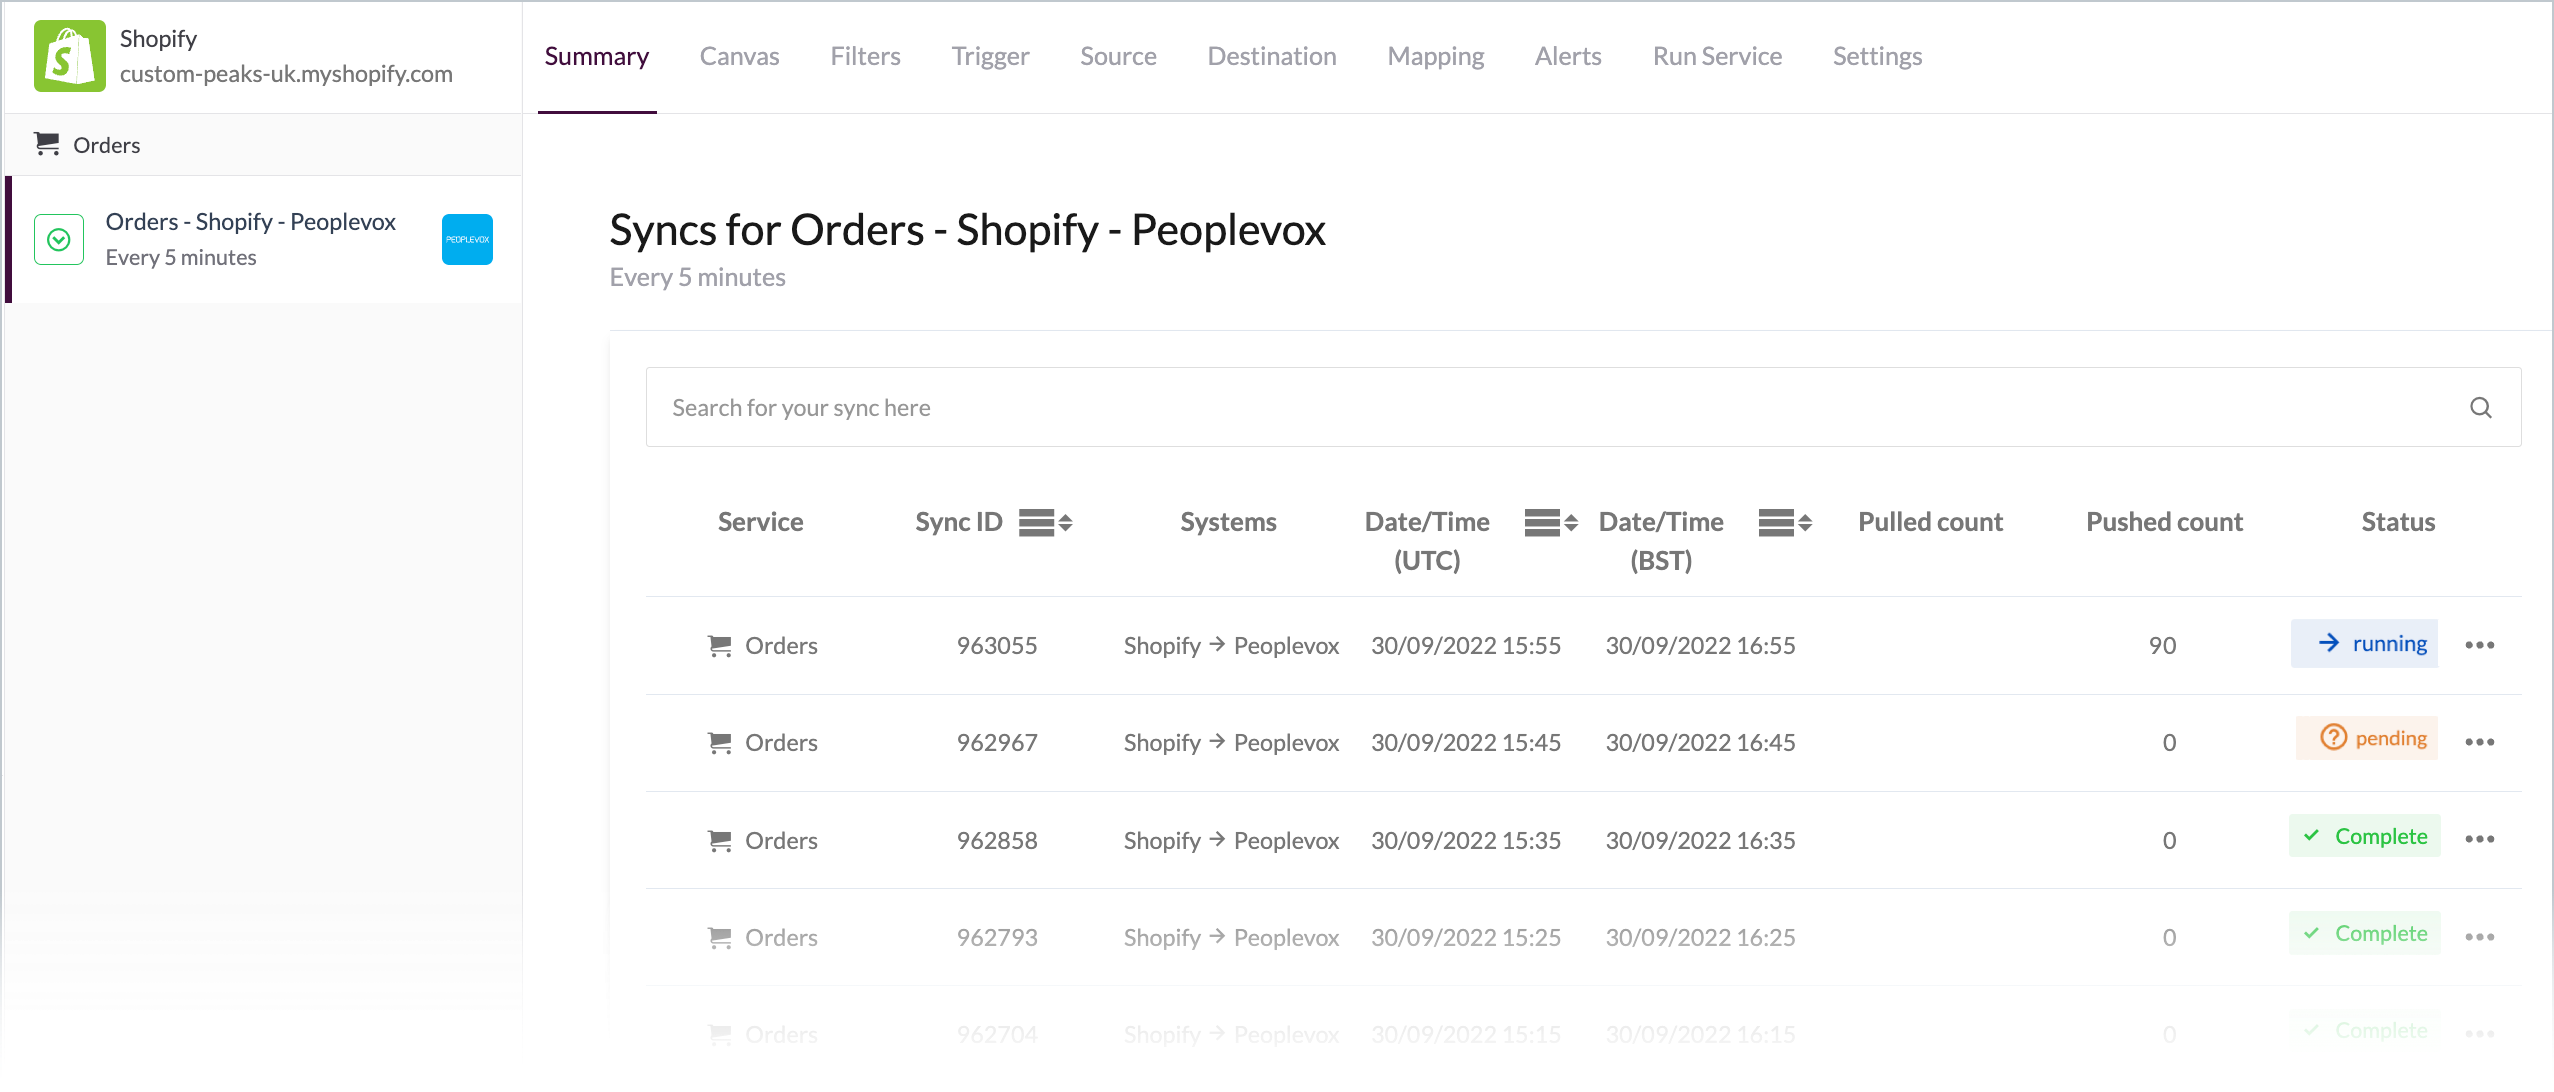Click the running status badge
The height and width of the screenshot is (1092, 2554).
(2364, 644)
